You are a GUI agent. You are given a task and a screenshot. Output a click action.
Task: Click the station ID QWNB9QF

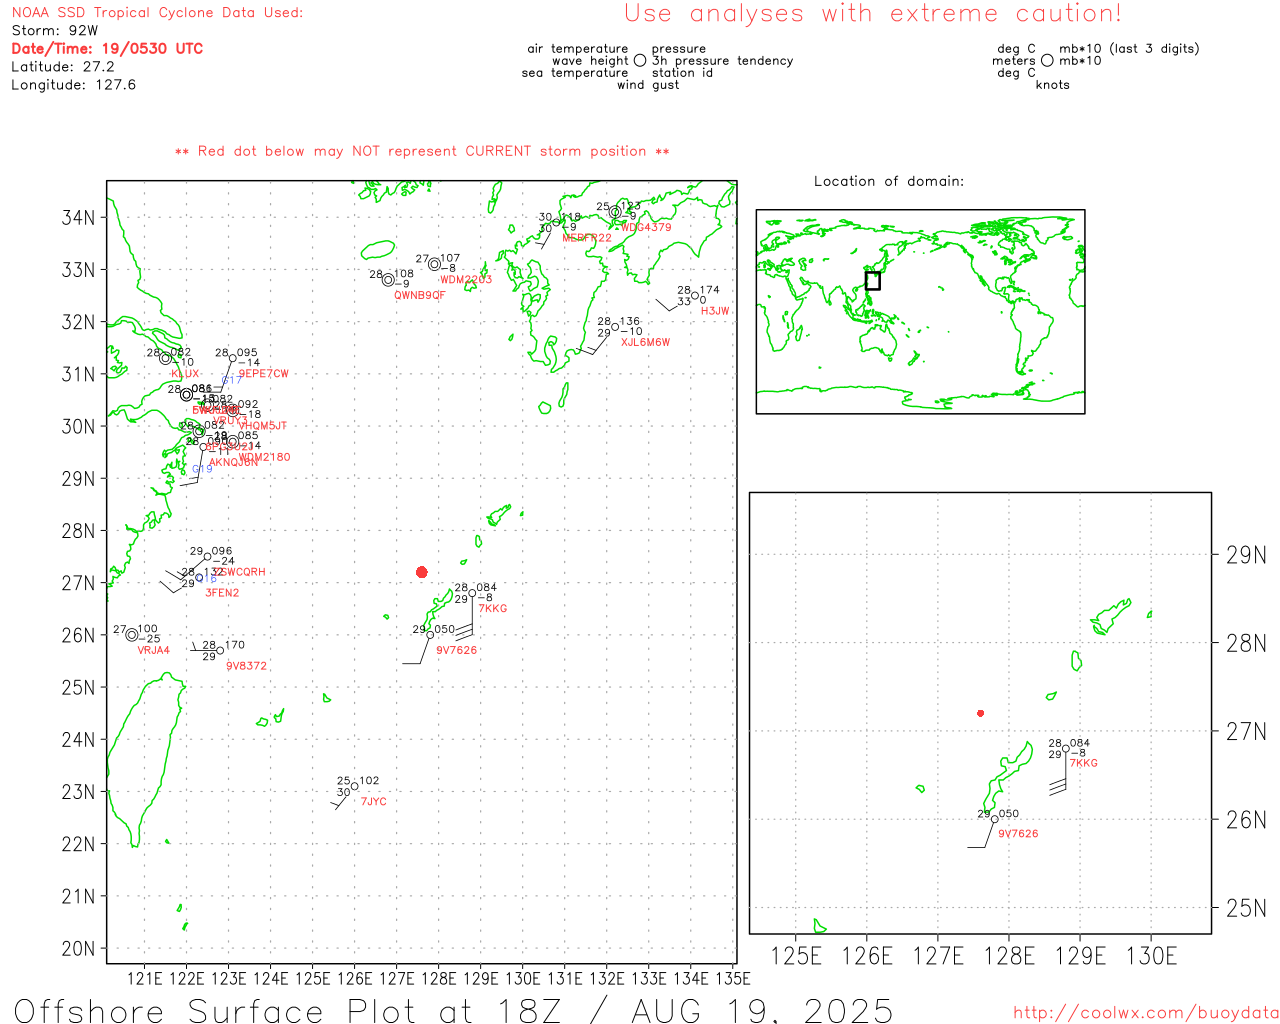[x=420, y=296]
